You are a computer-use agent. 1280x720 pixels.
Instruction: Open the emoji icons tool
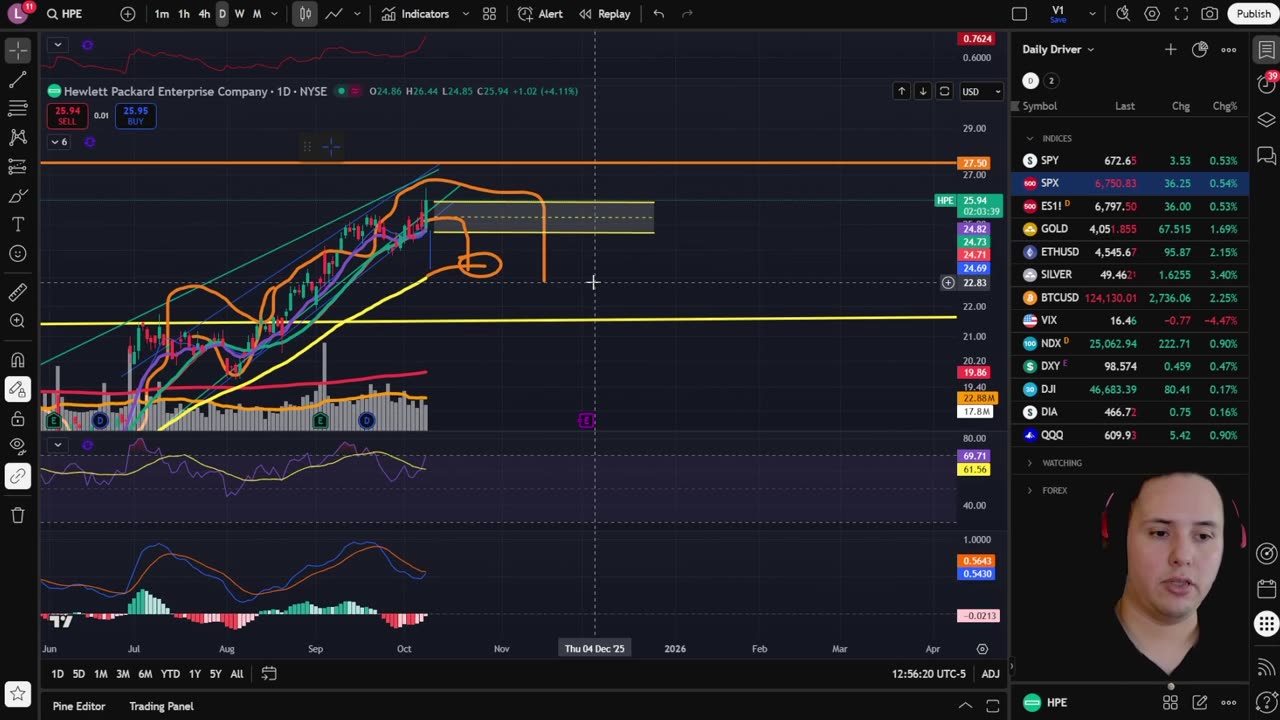(x=18, y=253)
